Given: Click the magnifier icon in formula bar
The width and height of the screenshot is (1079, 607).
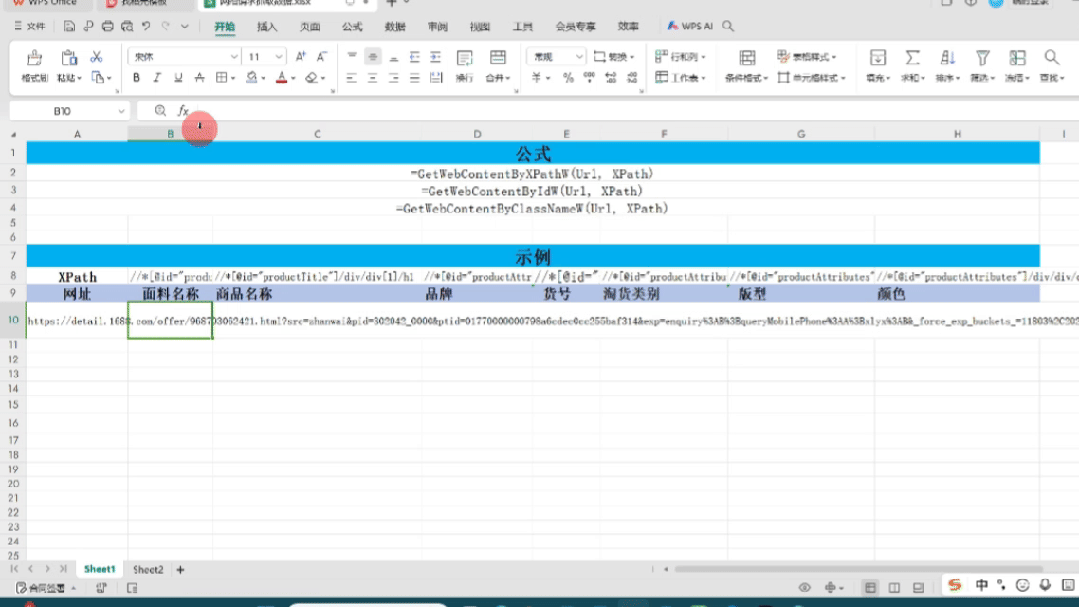Looking at the screenshot, I should coord(160,111).
